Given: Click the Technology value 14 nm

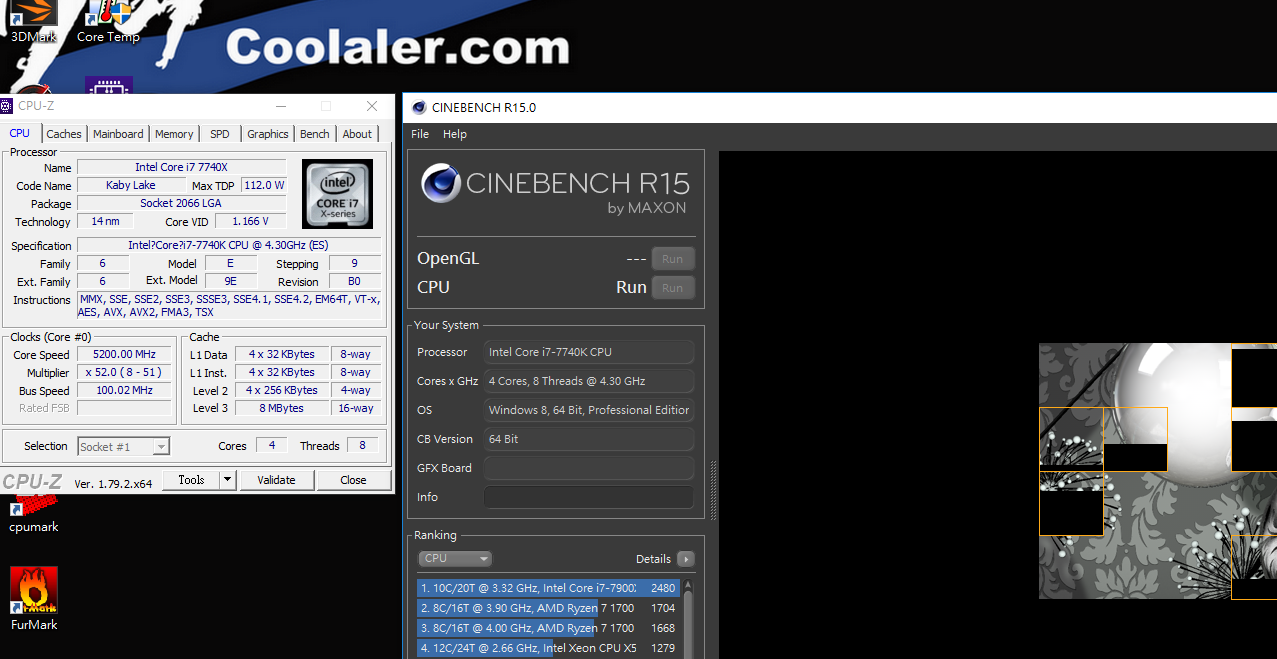Looking at the screenshot, I should pos(103,221).
